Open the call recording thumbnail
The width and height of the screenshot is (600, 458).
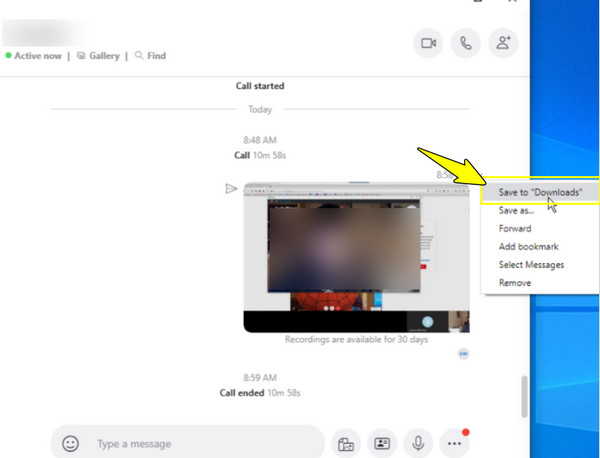(356, 257)
